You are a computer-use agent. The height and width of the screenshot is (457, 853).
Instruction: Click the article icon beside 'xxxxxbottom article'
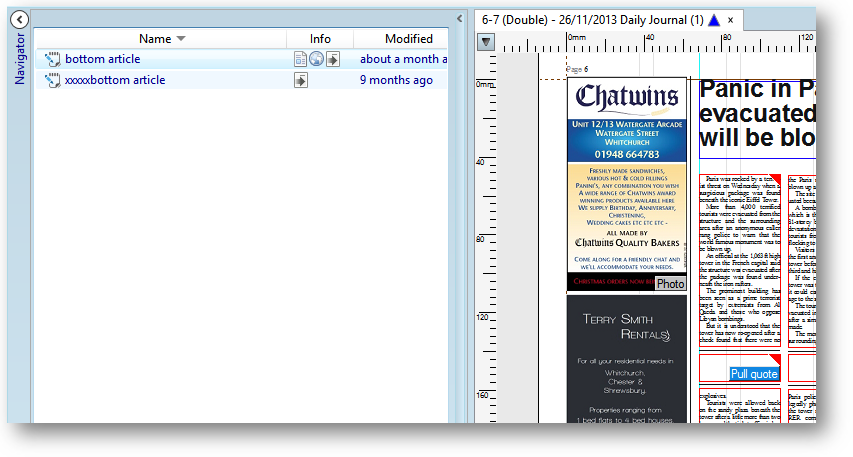[x=53, y=80]
